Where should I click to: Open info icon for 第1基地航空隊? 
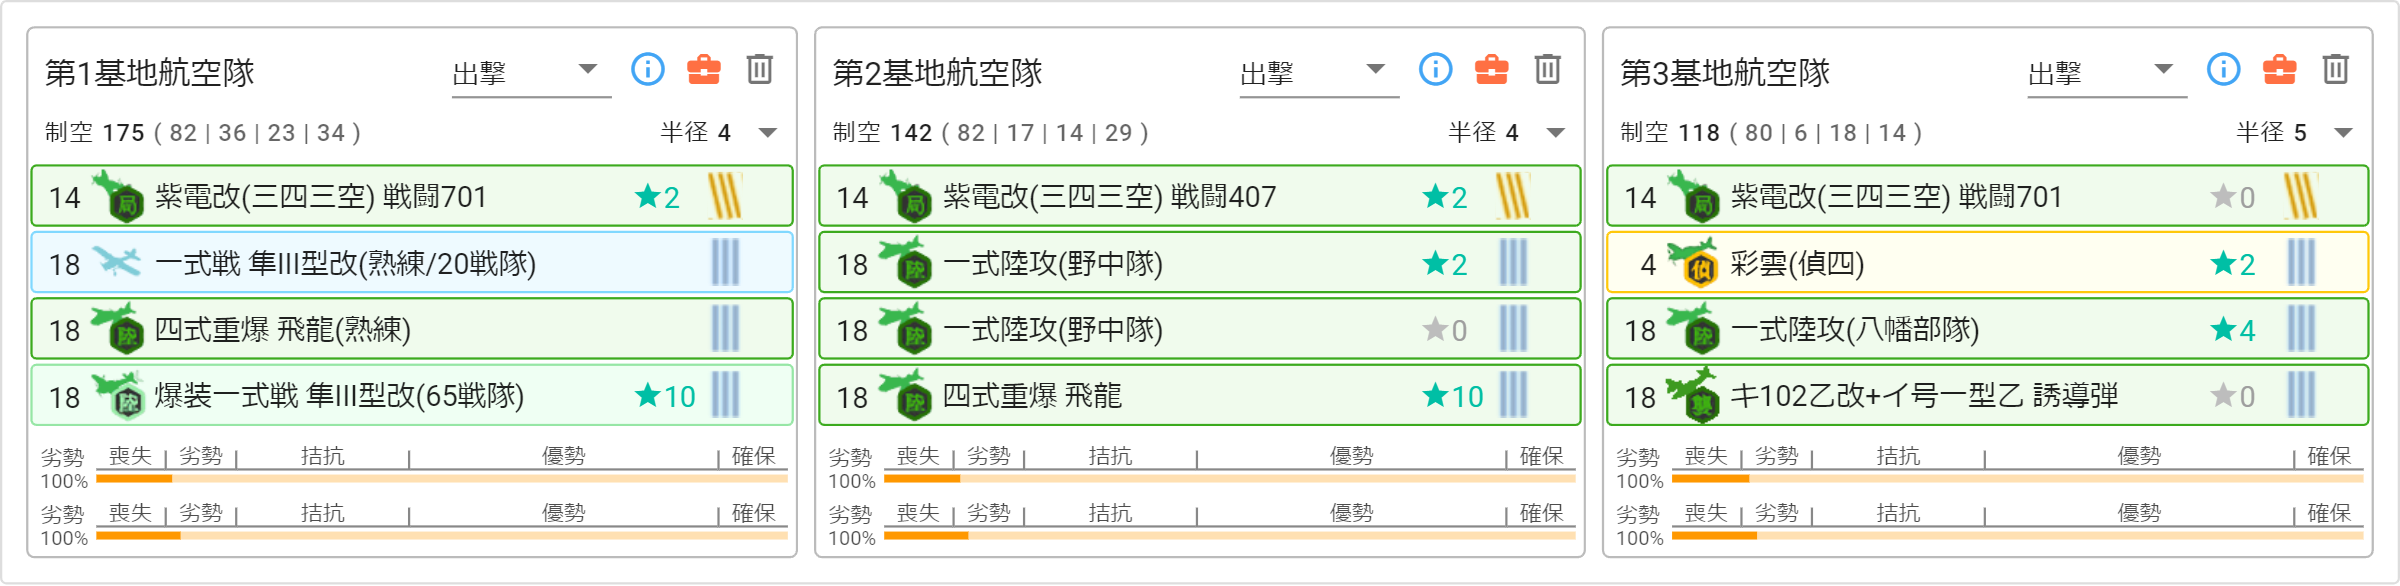[648, 69]
